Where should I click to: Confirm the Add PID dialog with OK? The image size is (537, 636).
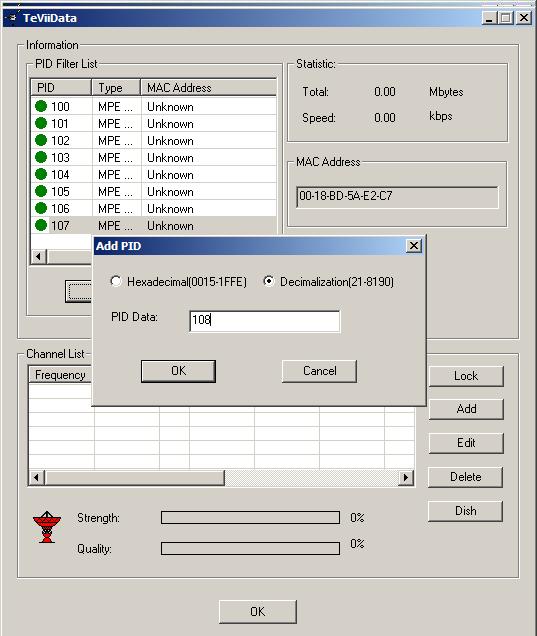[x=178, y=371]
